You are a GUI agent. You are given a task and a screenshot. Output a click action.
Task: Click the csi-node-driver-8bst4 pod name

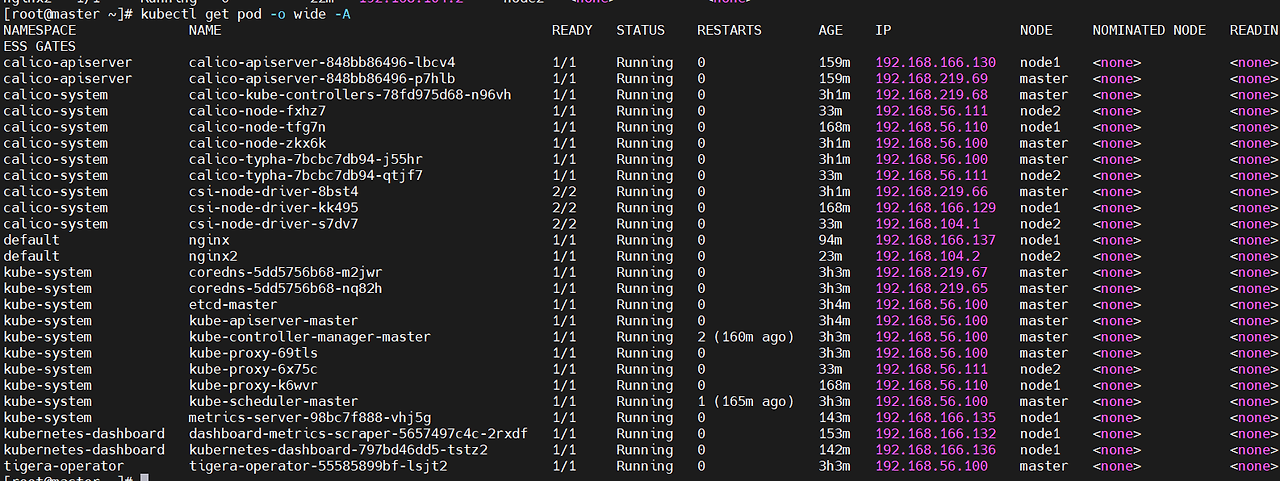[273, 191]
